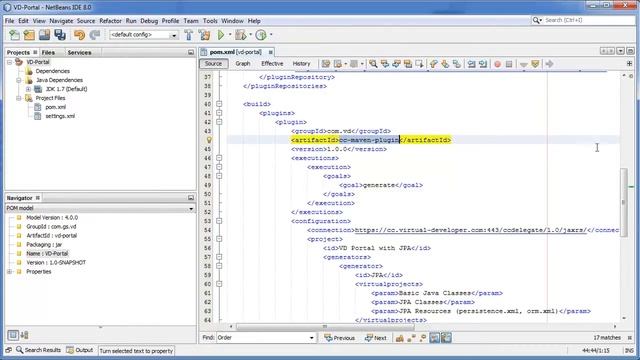The height and width of the screenshot is (360, 640).
Task: Click the horizontal editor scrollbar thumb
Action: [325, 327]
